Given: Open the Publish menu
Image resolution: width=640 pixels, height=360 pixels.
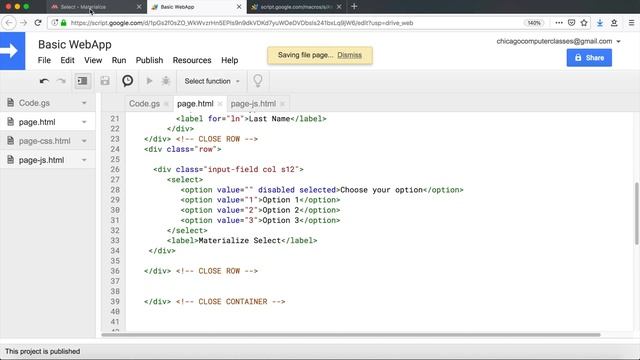Looking at the screenshot, I should (x=149, y=60).
